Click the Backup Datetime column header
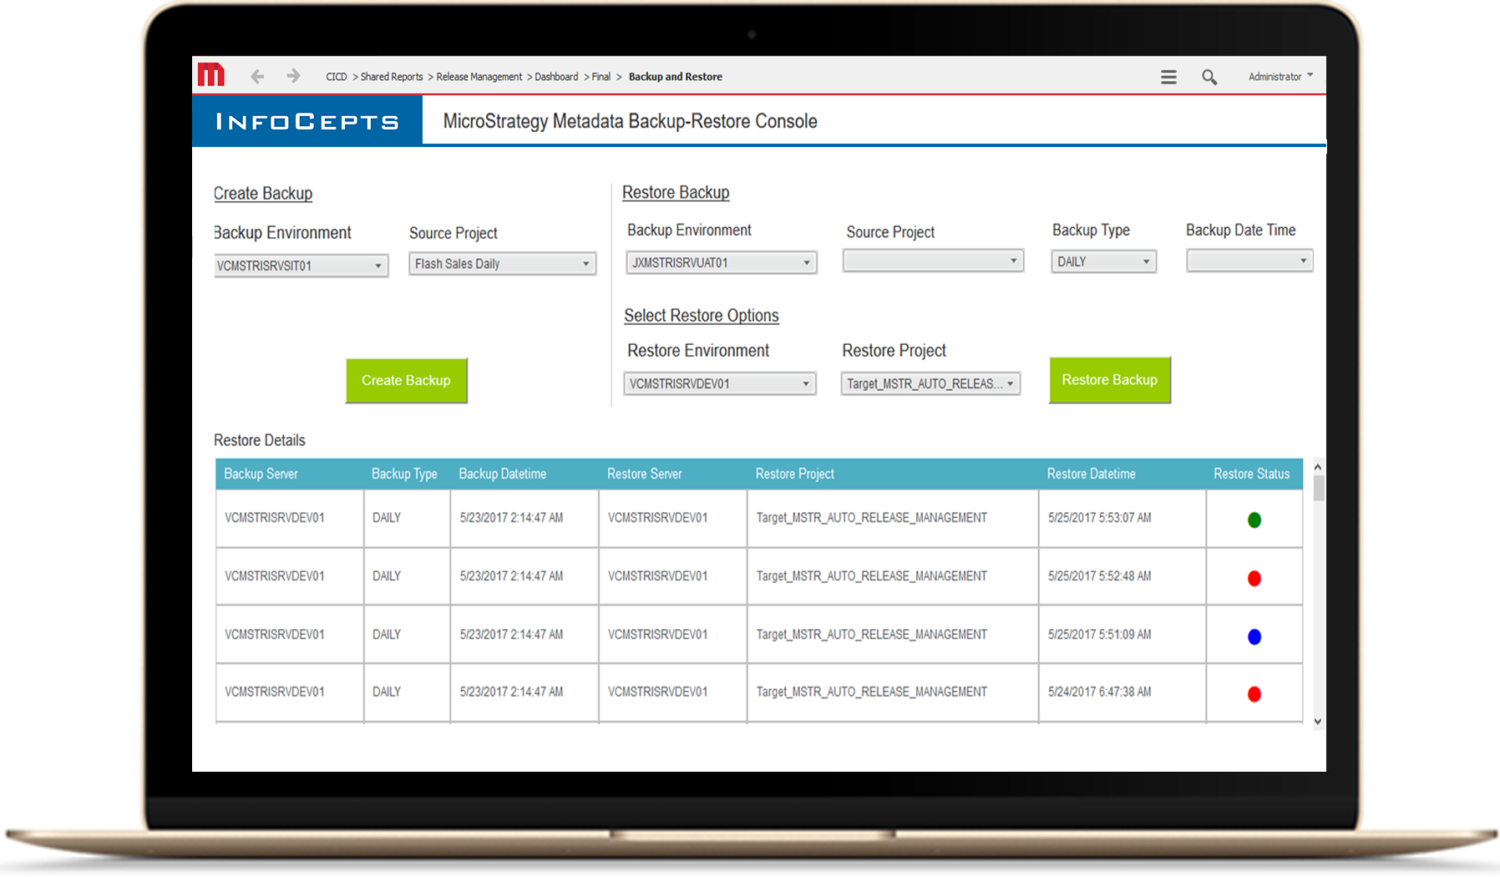 [503, 473]
